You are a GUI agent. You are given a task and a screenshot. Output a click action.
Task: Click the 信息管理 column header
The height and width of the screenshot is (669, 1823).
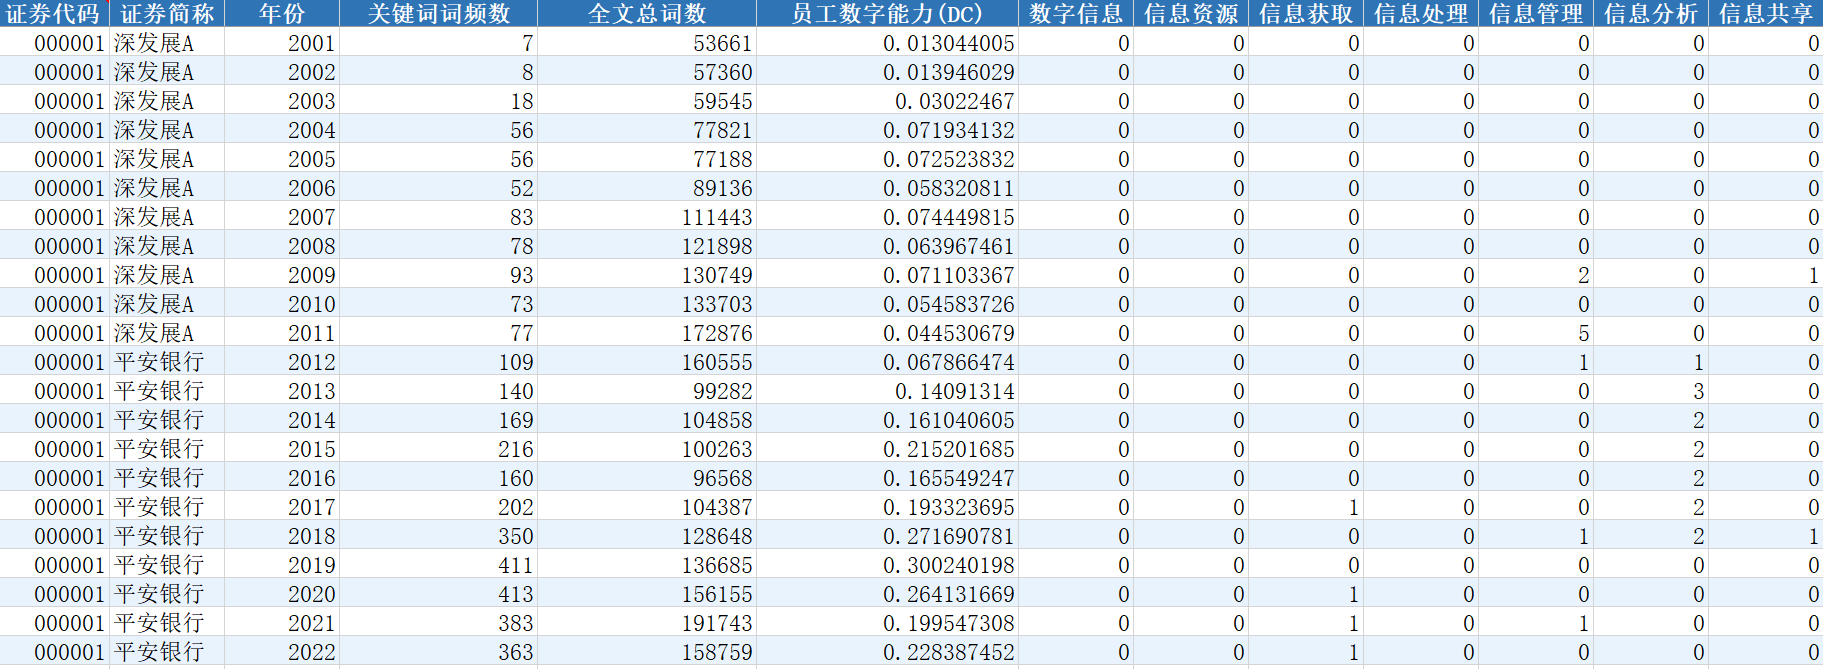(1536, 13)
